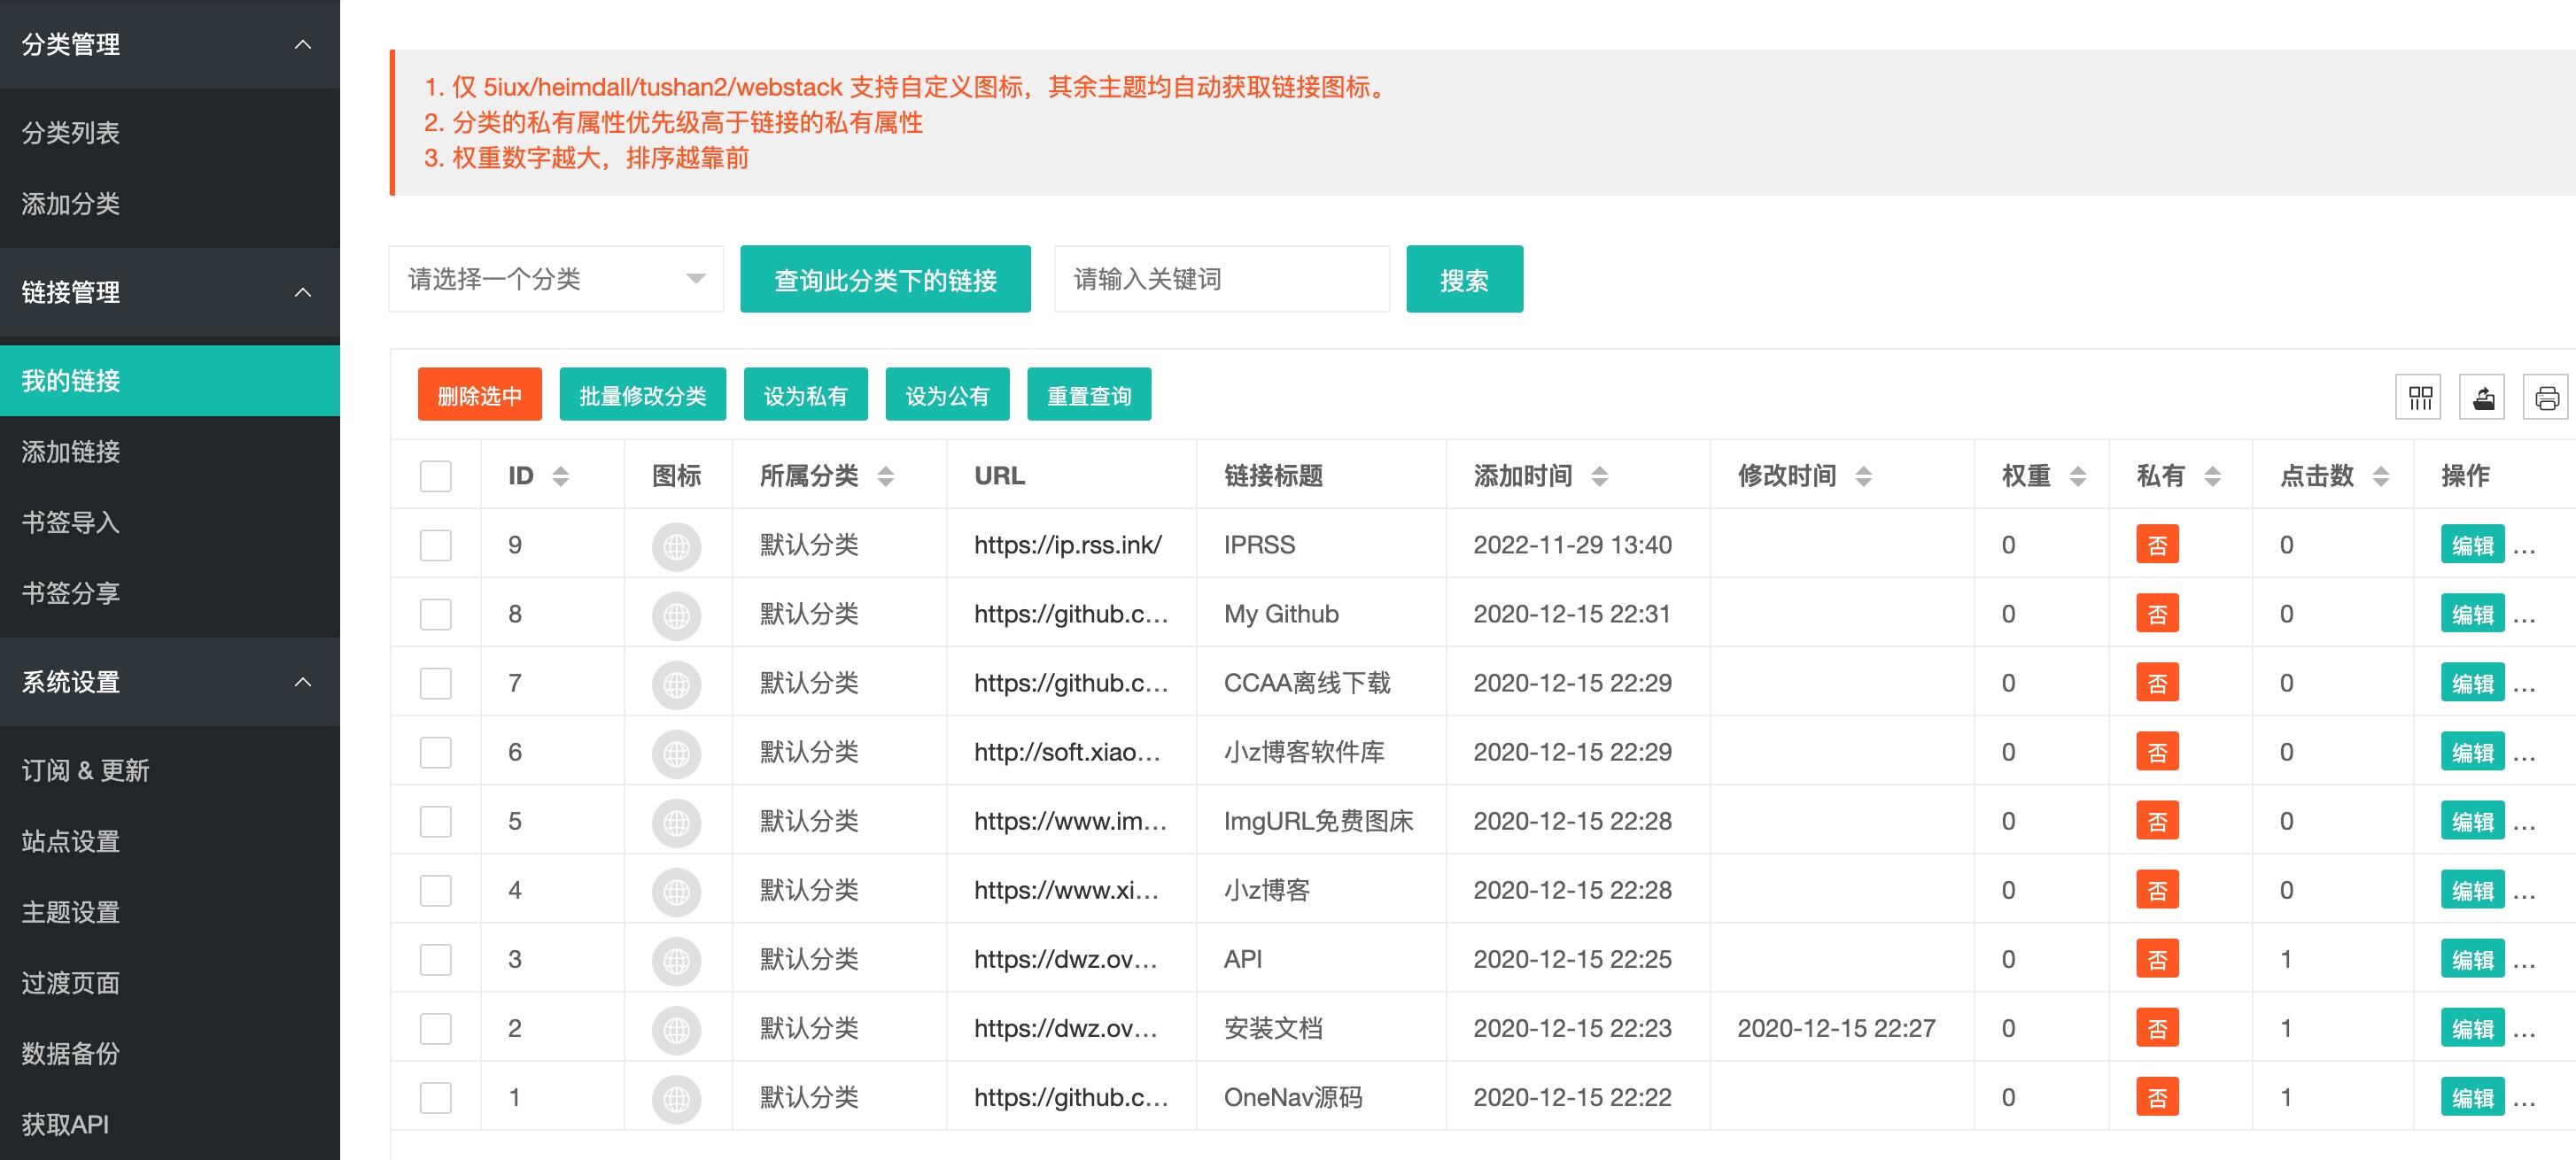Click the print table icon
This screenshot has height=1160, width=2576.
2546,398
